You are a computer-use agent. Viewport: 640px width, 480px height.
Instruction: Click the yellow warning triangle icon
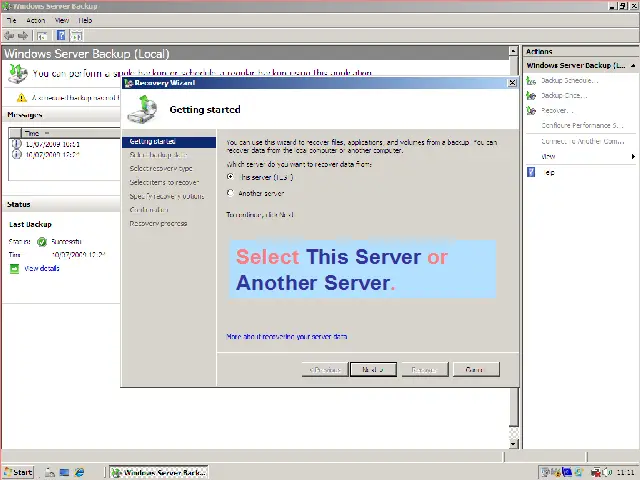[21, 98]
